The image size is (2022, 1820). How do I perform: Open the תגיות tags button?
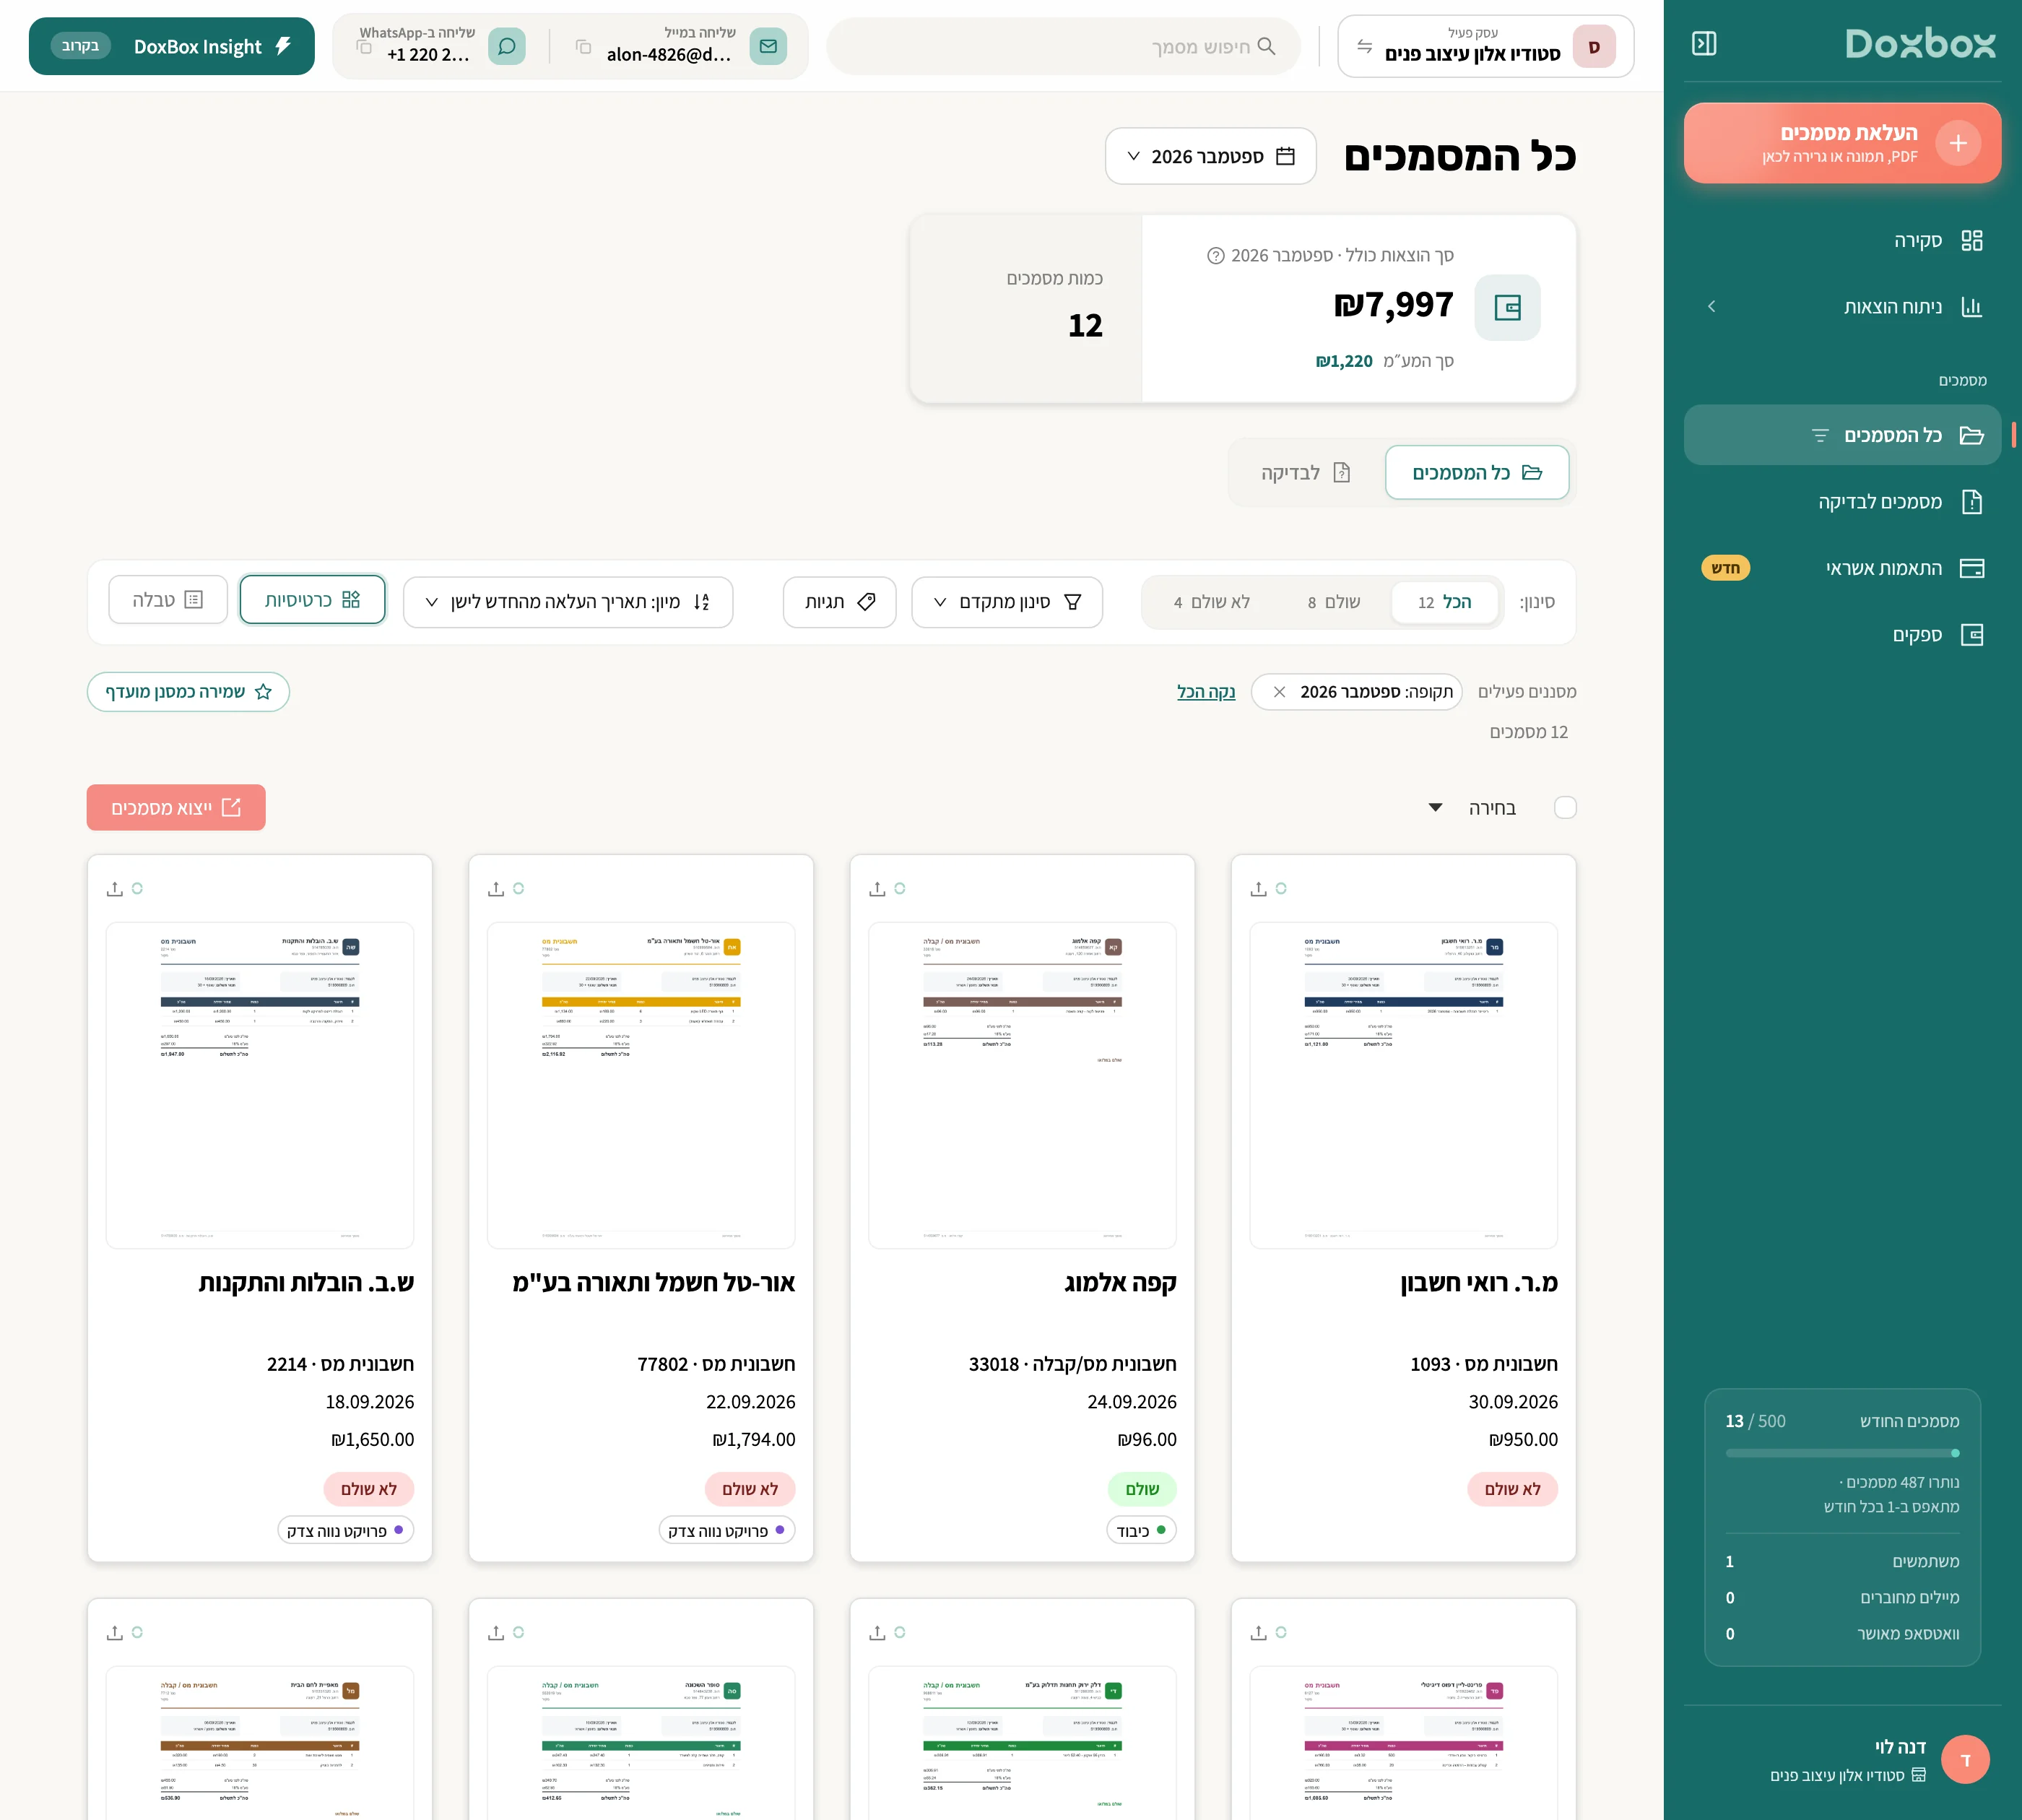click(839, 602)
